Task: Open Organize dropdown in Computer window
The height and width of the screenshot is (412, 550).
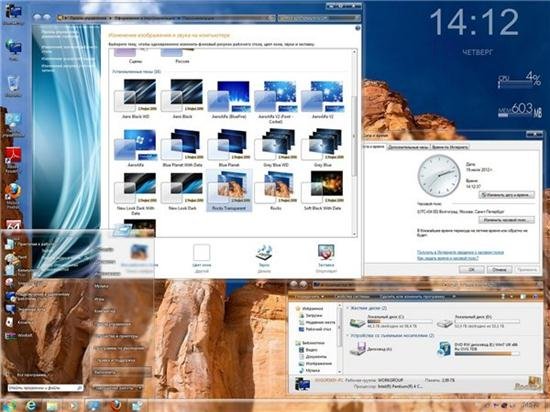Action: coord(308,297)
